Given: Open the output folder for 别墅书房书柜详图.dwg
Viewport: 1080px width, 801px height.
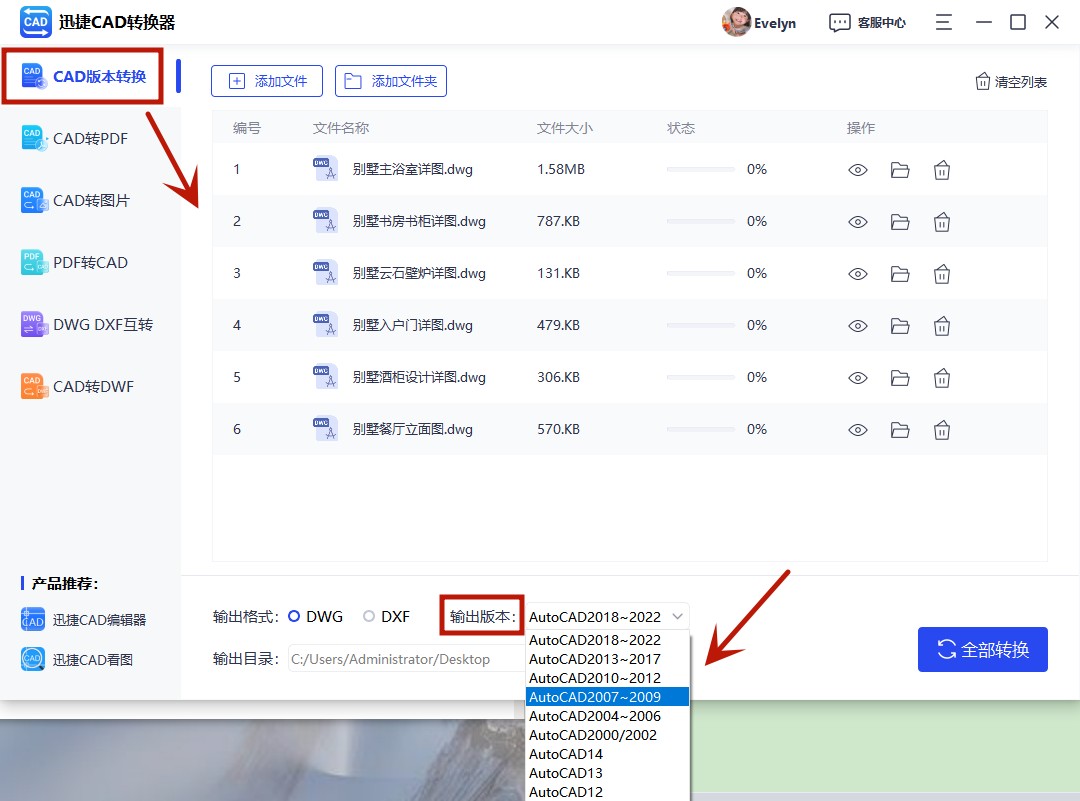Looking at the screenshot, I should click(899, 221).
